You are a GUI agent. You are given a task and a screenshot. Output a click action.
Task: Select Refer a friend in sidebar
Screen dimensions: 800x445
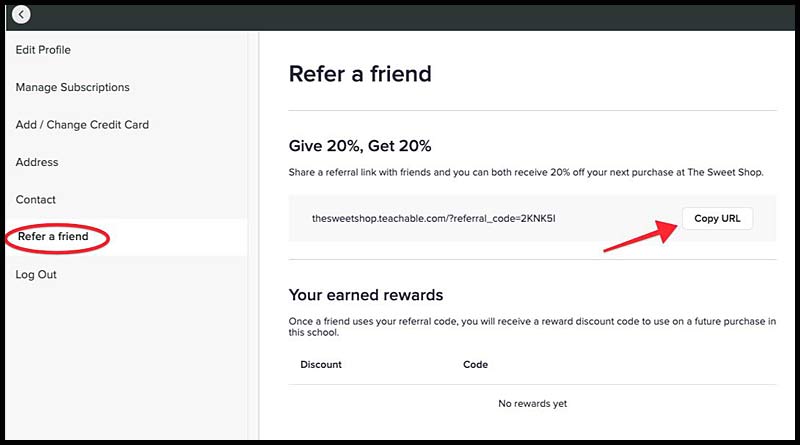(x=53, y=236)
